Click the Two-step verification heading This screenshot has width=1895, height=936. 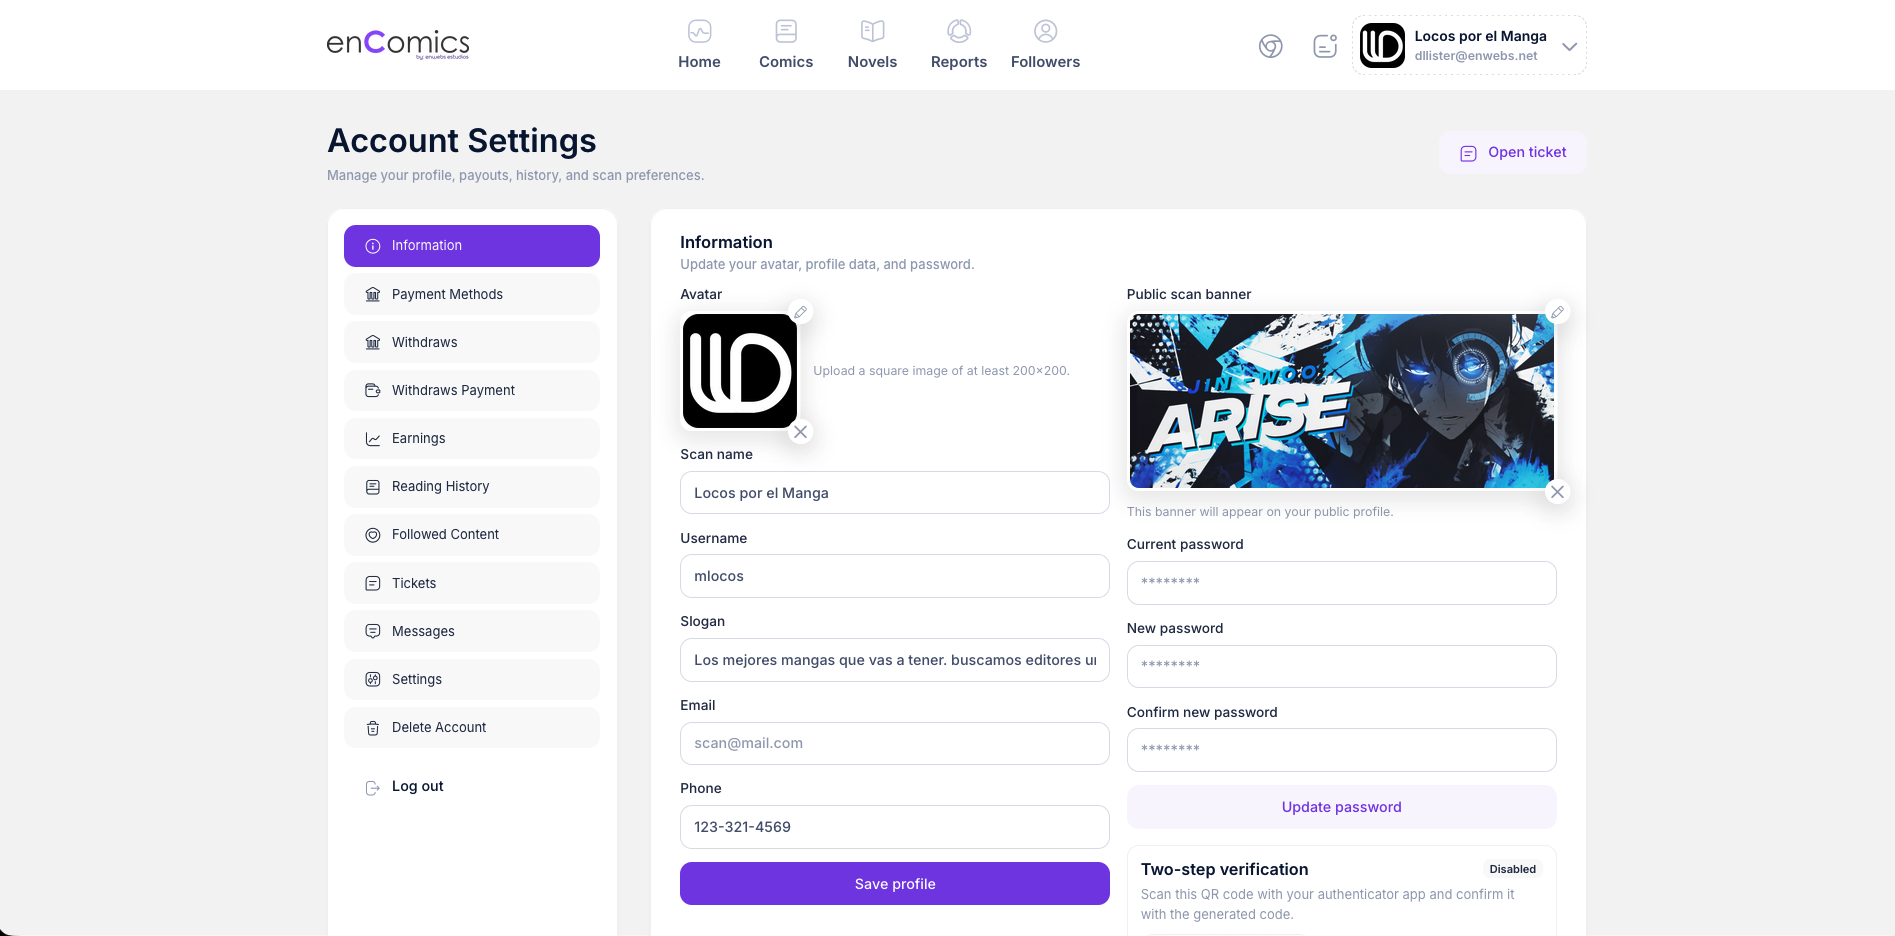tap(1224, 870)
